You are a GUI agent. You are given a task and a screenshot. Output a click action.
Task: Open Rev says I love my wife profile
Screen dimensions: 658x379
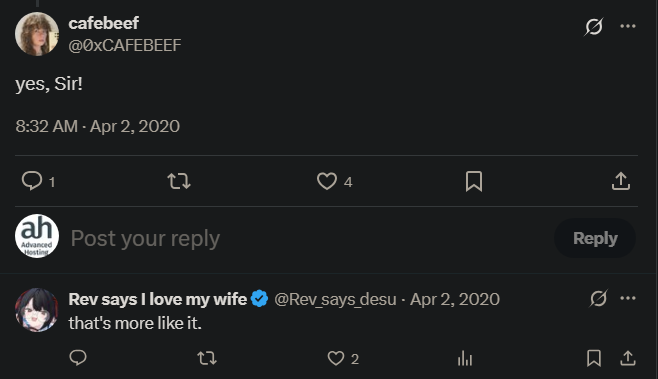coord(157,299)
